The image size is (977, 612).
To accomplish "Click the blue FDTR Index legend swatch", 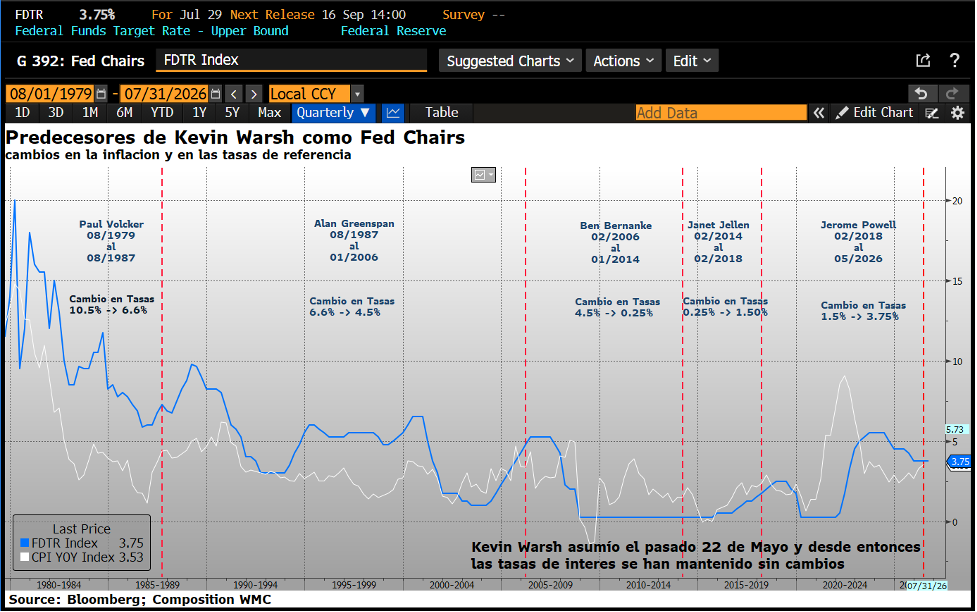I will 24,543.
